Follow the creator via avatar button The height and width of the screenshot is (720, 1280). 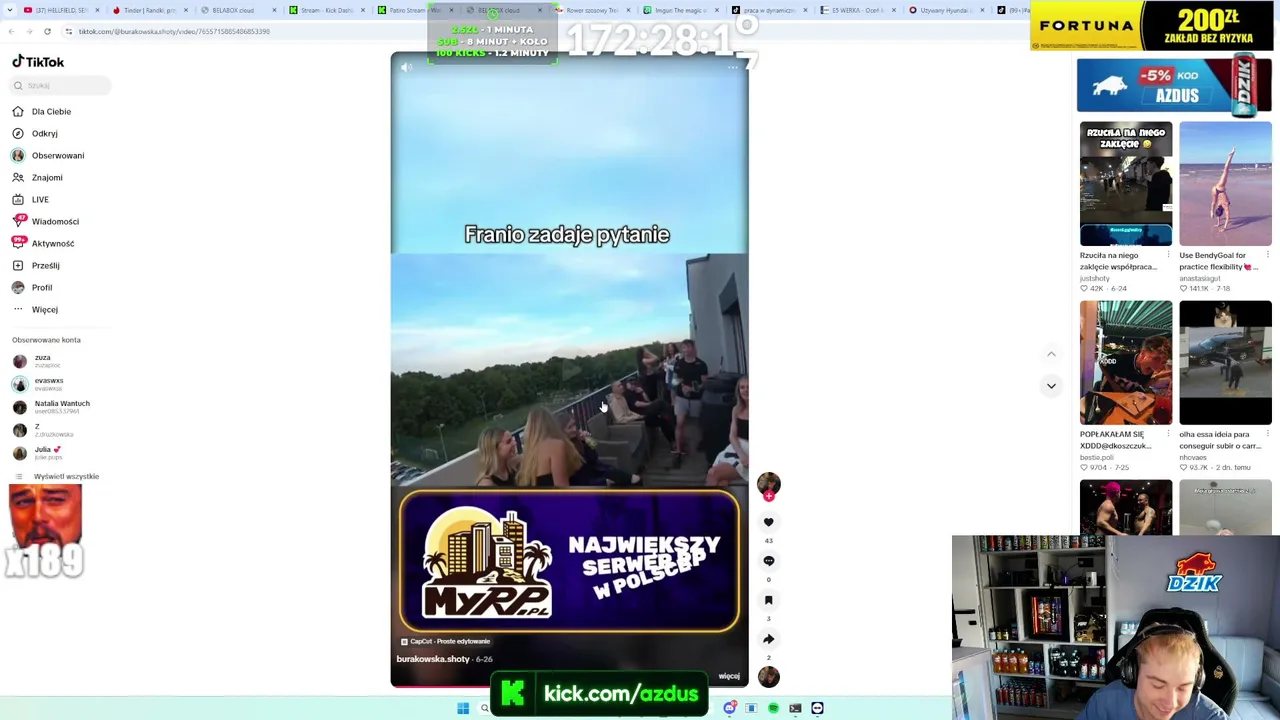point(768,486)
